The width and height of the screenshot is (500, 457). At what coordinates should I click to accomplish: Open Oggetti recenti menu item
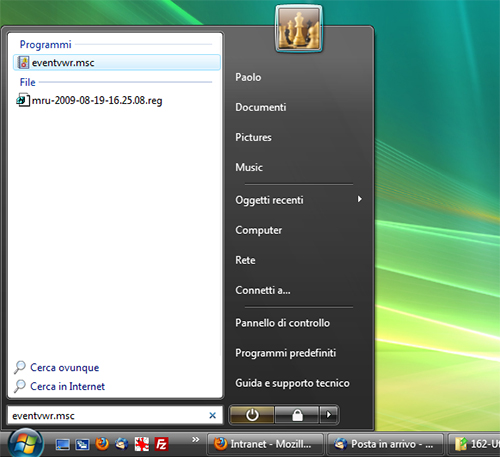pyautogui.click(x=269, y=200)
